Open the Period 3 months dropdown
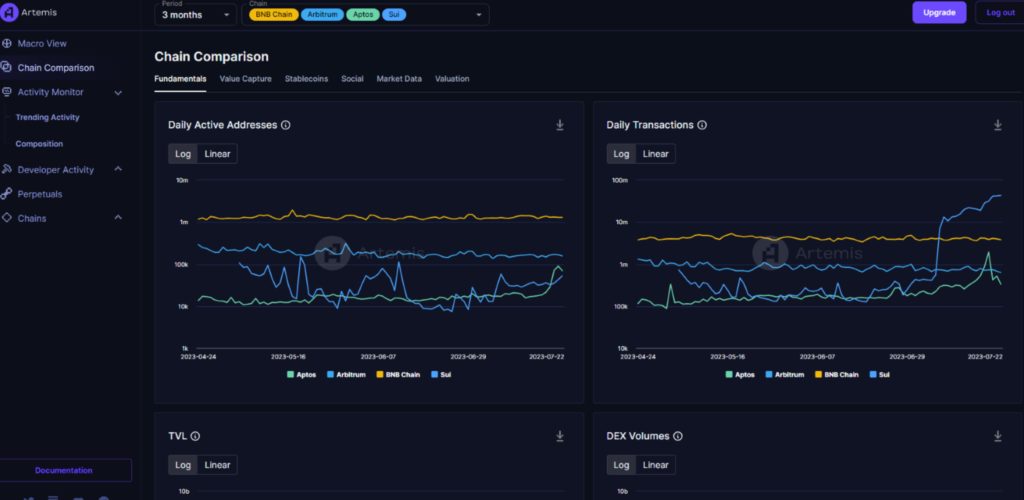Viewport: 1024px width, 500px height. tap(197, 15)
